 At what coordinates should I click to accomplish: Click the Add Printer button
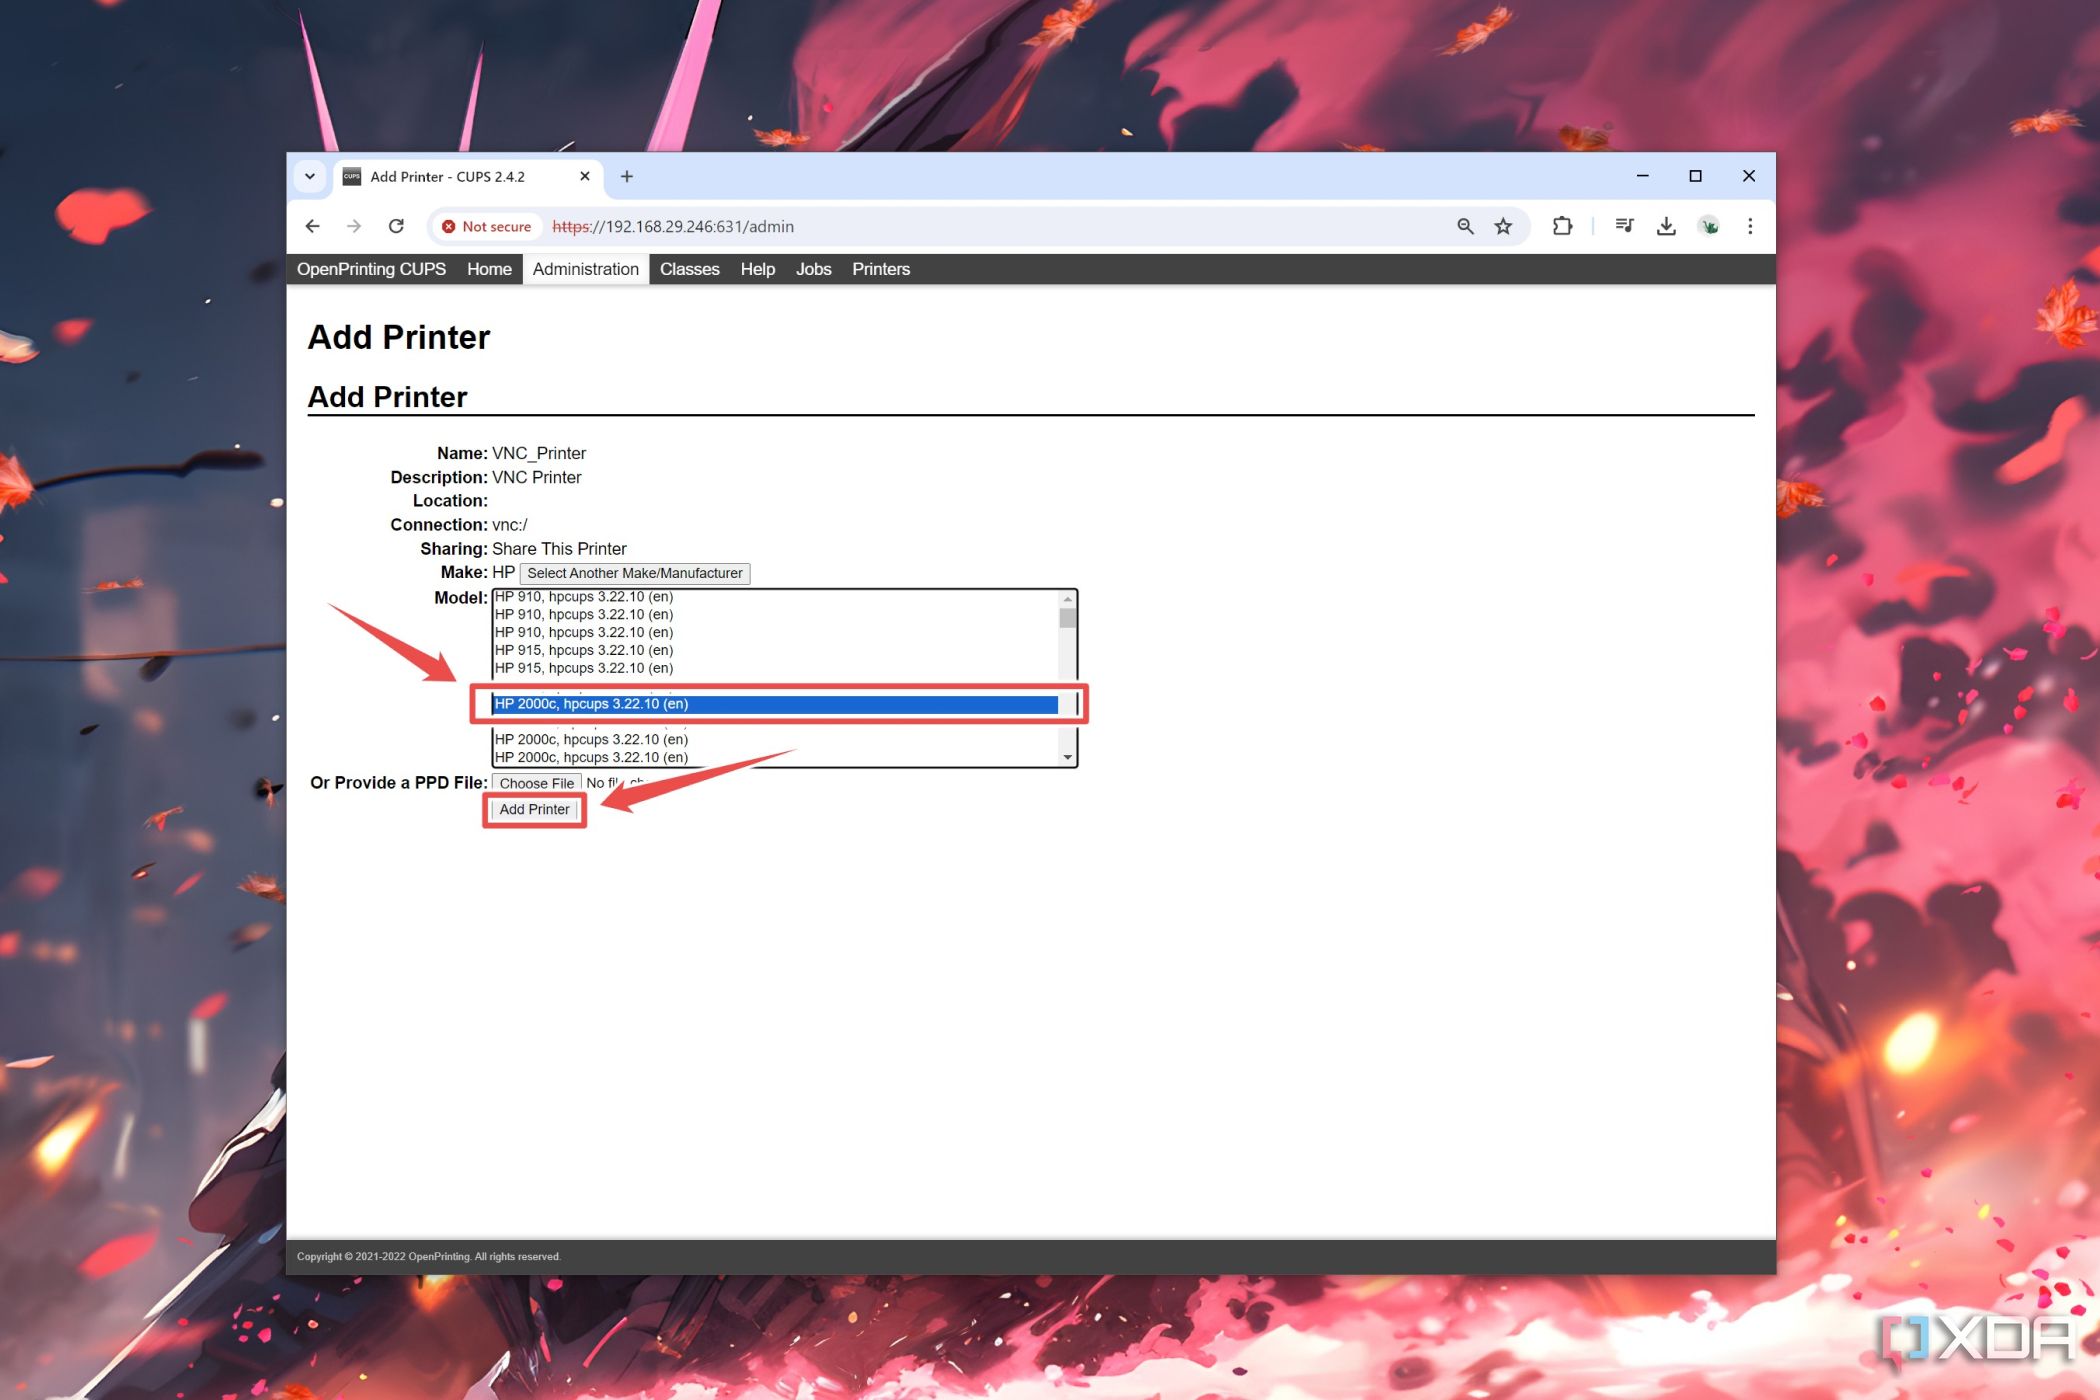click(533, 809)
